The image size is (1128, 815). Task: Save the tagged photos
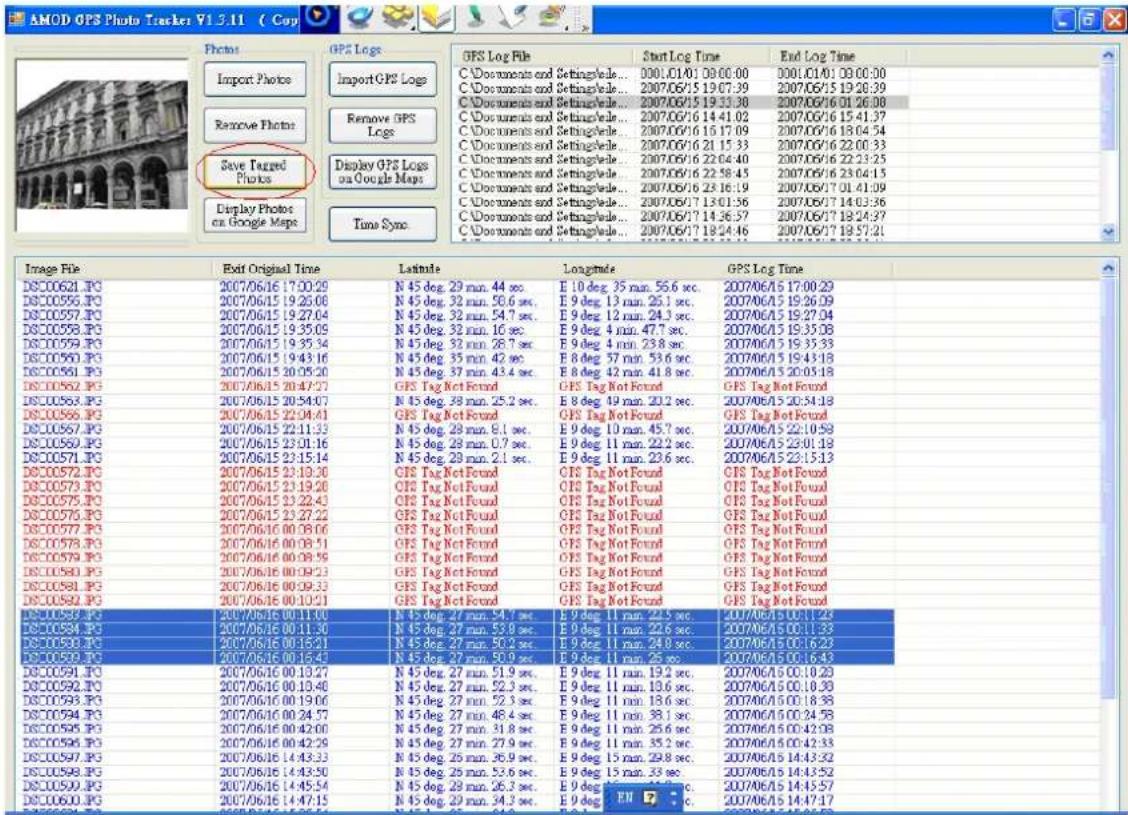click(254, 171)
